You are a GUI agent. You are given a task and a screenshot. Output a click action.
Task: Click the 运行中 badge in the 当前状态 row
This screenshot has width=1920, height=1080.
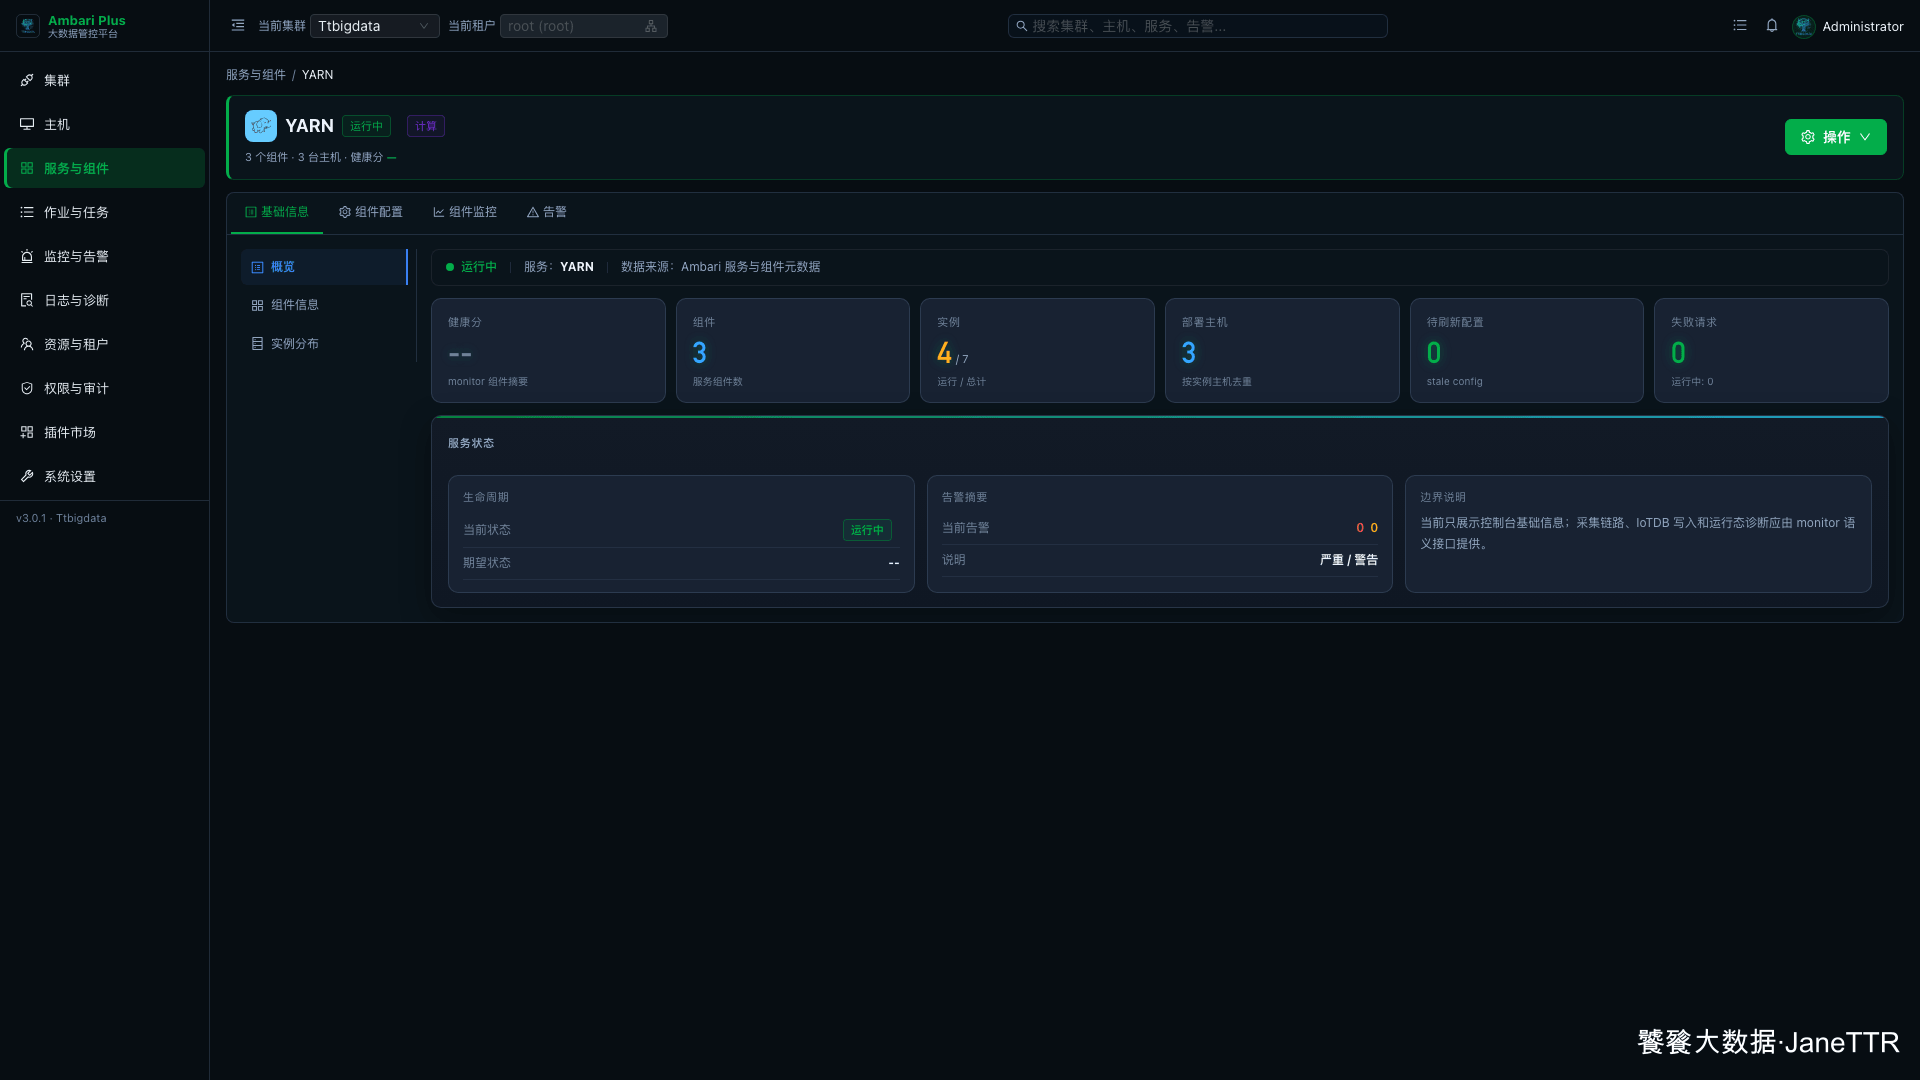867,530
